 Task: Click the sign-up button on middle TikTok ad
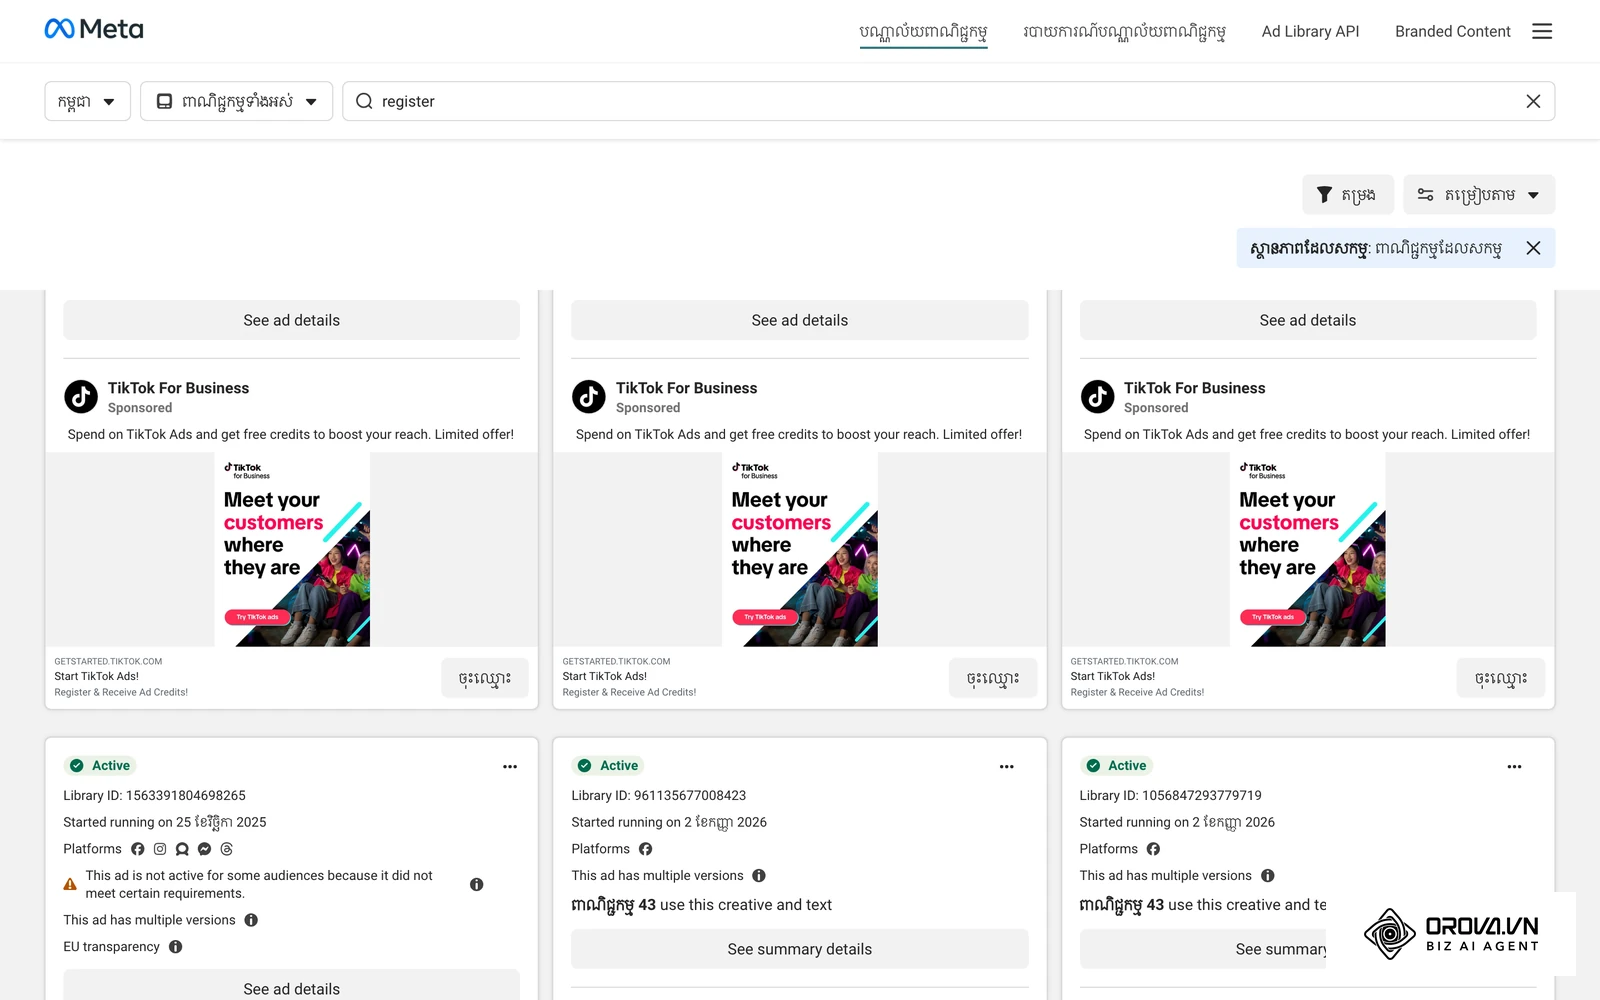pos(993,678)
